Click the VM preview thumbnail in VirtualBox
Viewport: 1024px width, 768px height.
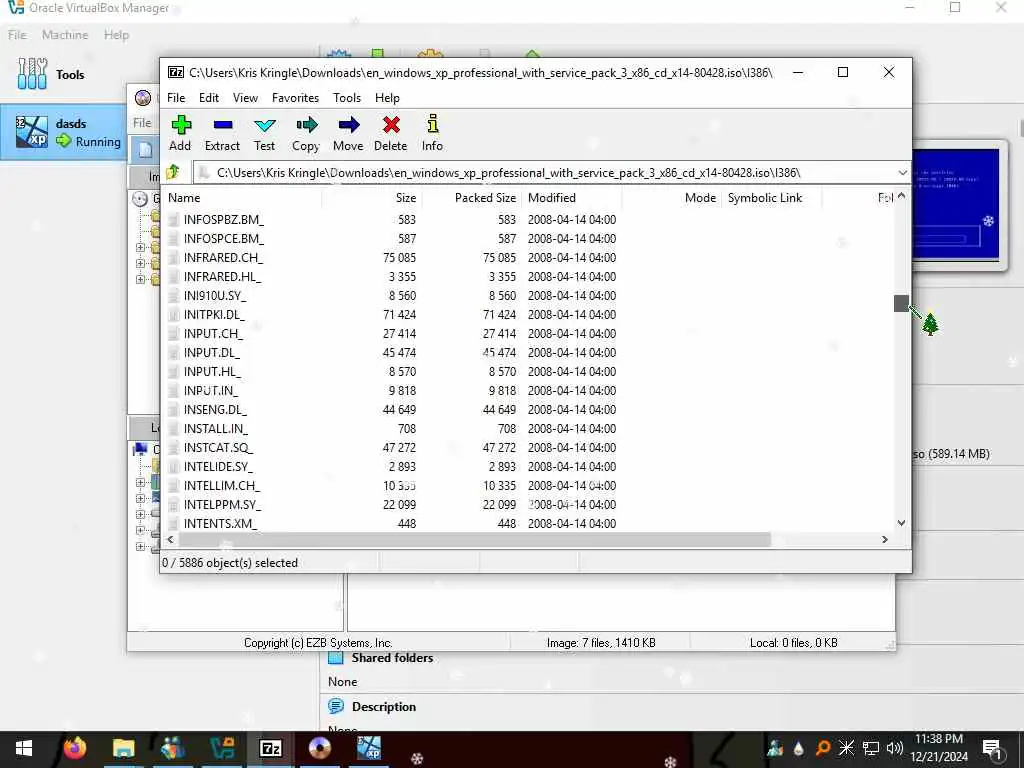[x=955, y=204]
